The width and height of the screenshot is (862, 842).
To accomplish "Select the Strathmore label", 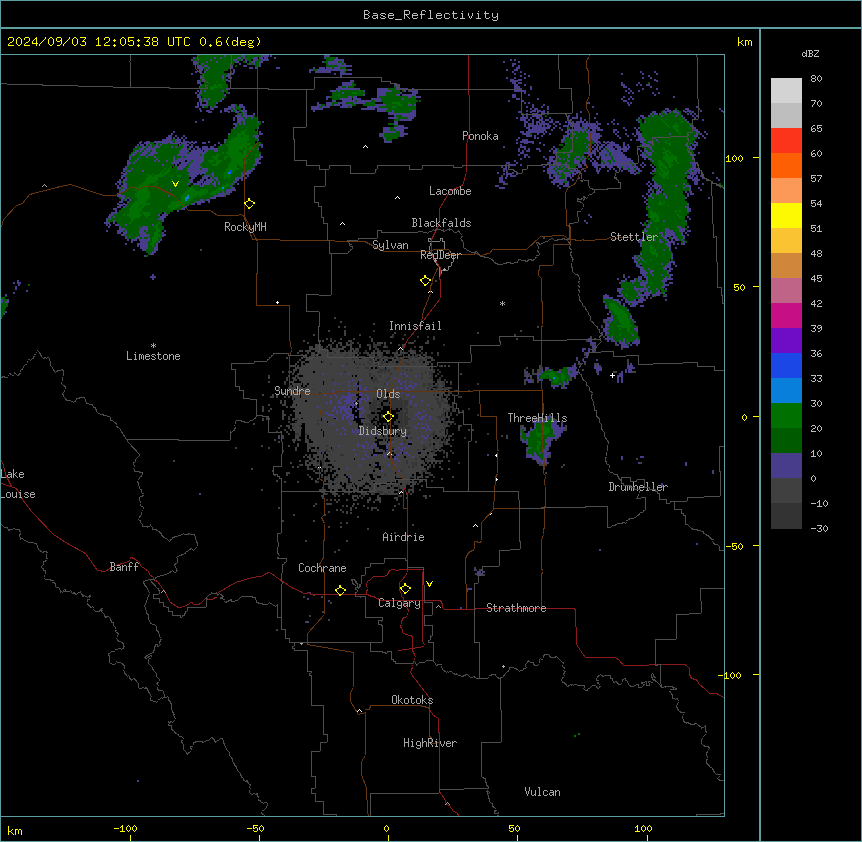I will coord(516,608).
